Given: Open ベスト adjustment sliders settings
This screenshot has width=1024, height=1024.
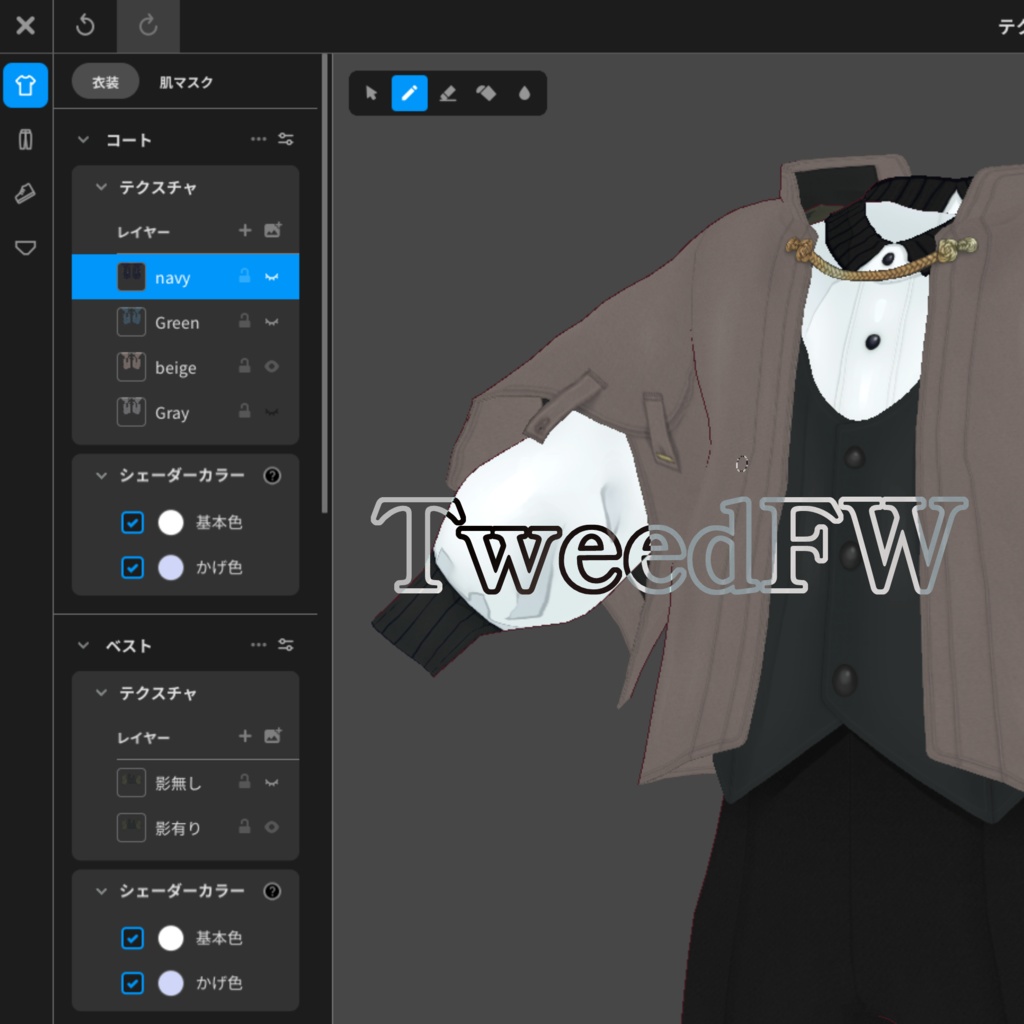Looking at the screenshot, I should tap(286, 645).
